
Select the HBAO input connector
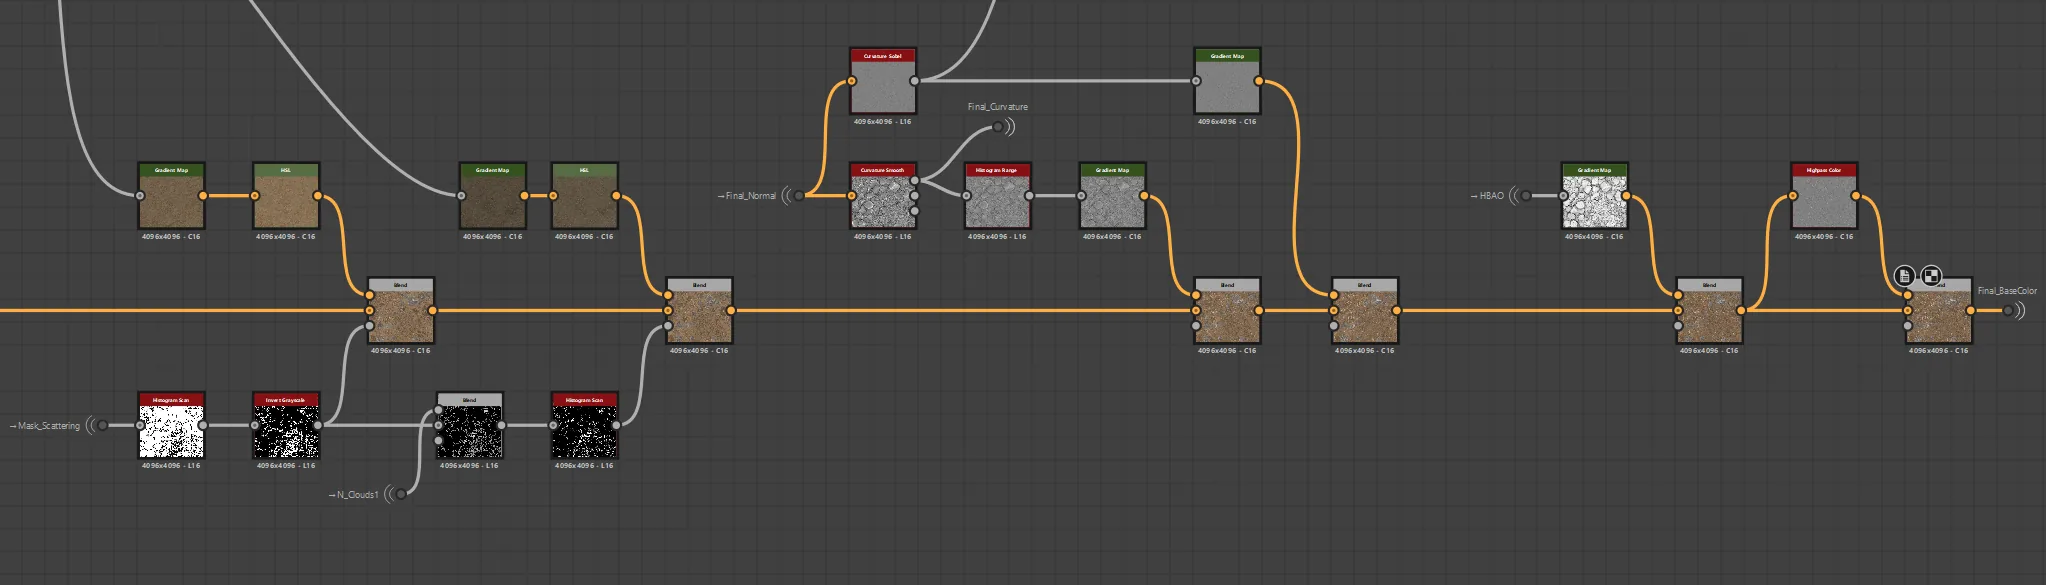(1526, 196)
